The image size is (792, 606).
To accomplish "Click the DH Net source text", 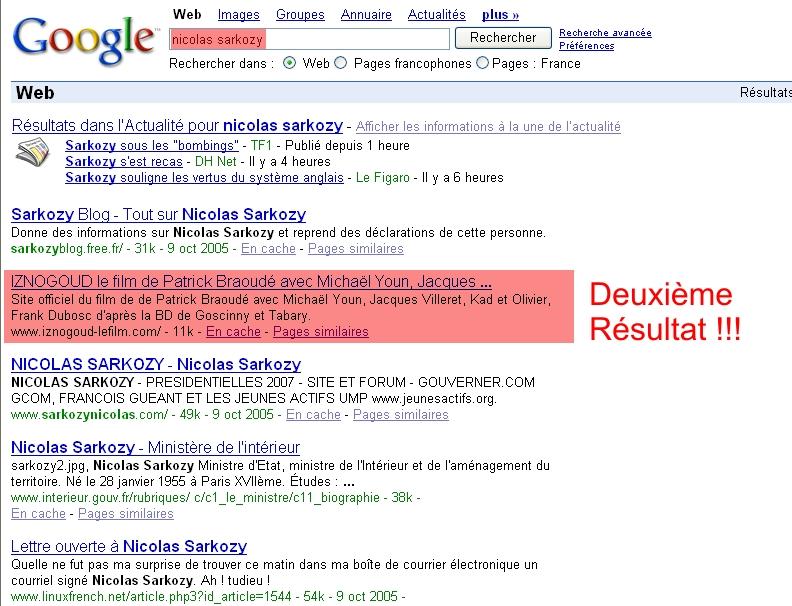I will click(x=216, y=162).
